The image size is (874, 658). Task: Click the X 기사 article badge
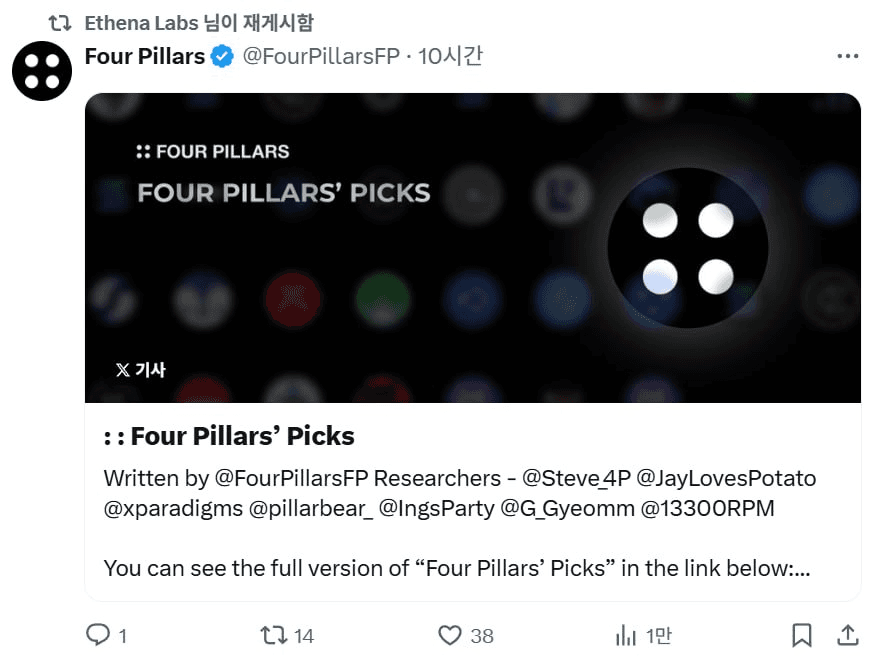point(141,370)
